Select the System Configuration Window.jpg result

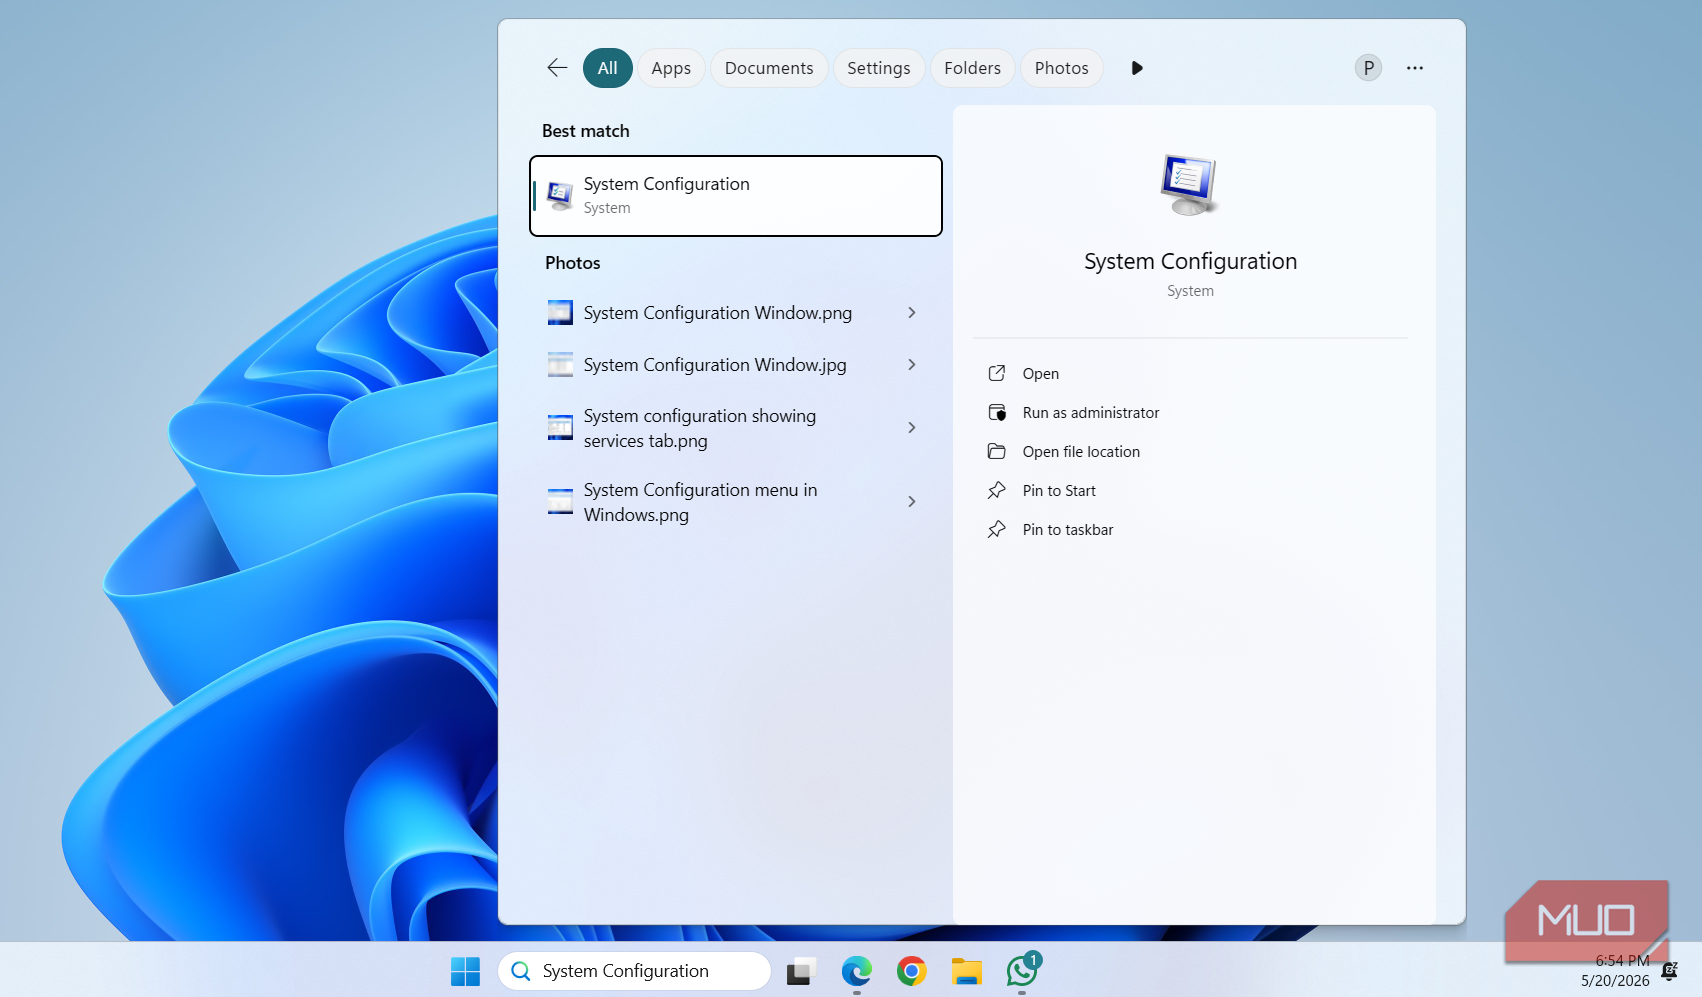tap(736, 365)
